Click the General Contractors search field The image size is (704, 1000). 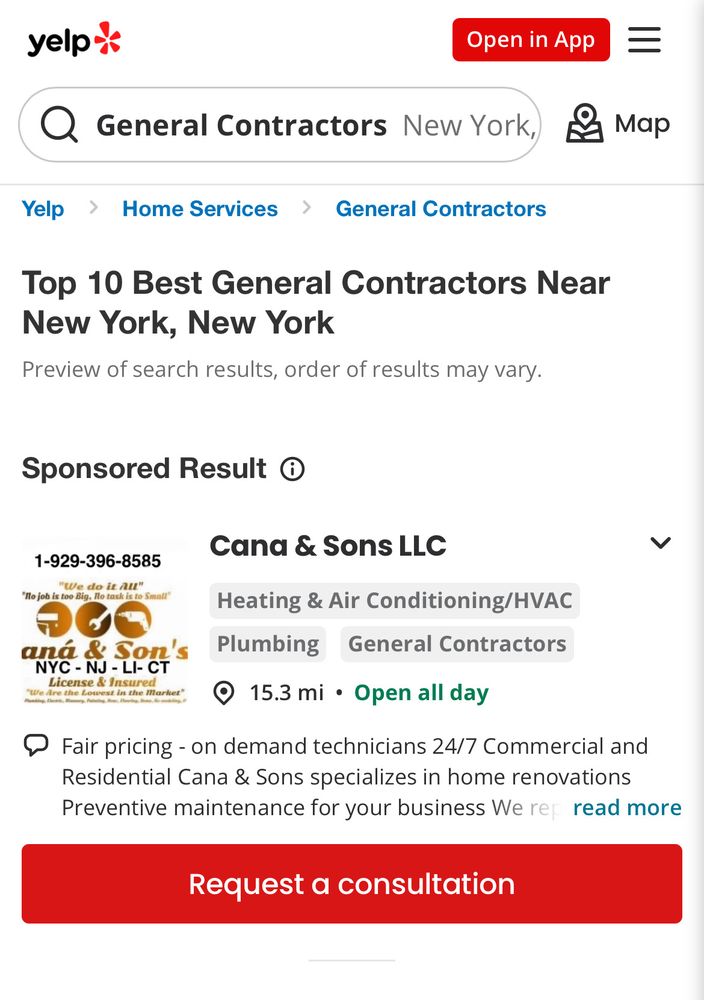pos(241,125)
